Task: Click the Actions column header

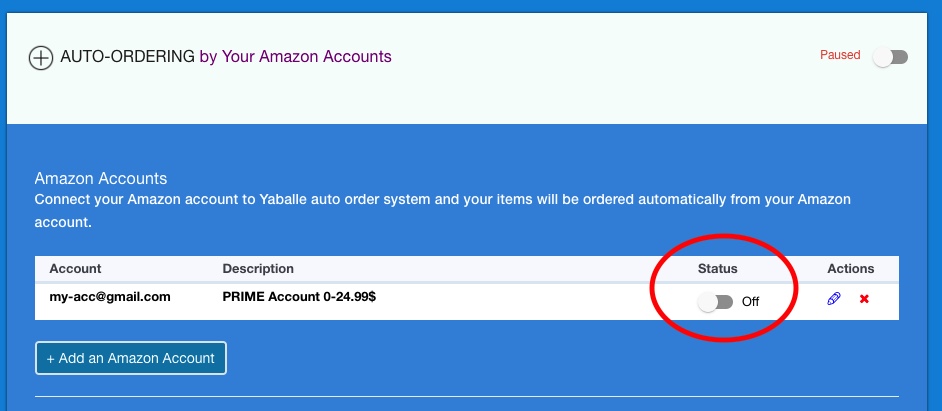Action: 851,269
